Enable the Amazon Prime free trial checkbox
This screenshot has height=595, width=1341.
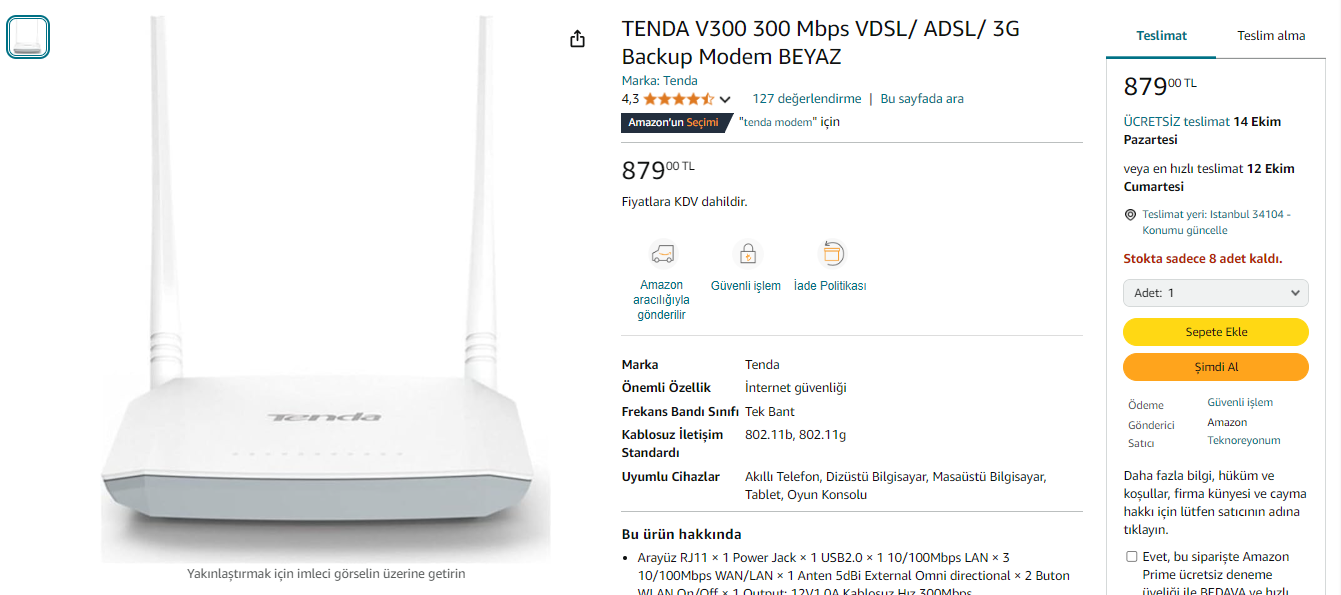pyautogui.click(x=1132, y=557)
